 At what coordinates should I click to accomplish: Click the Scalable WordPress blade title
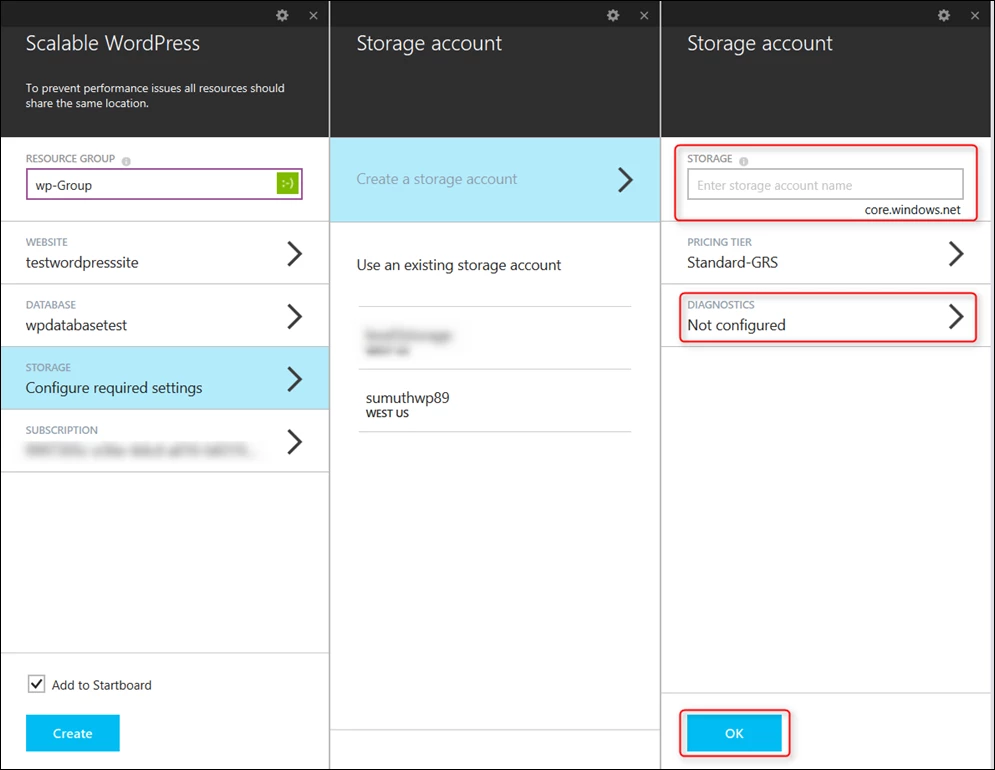(x=112, y=43)
